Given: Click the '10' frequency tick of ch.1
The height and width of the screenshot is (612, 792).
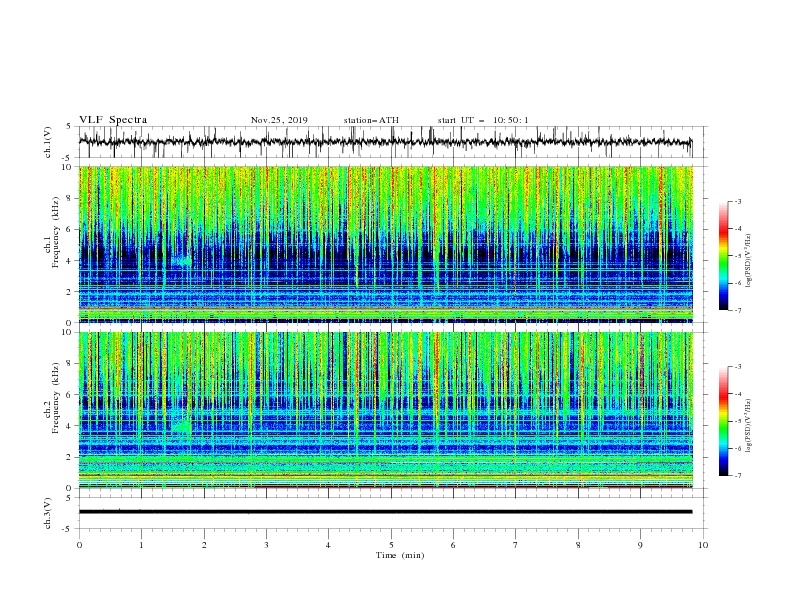Looking at the screenshot, I should pyautogui.click(x=67, y=167).
